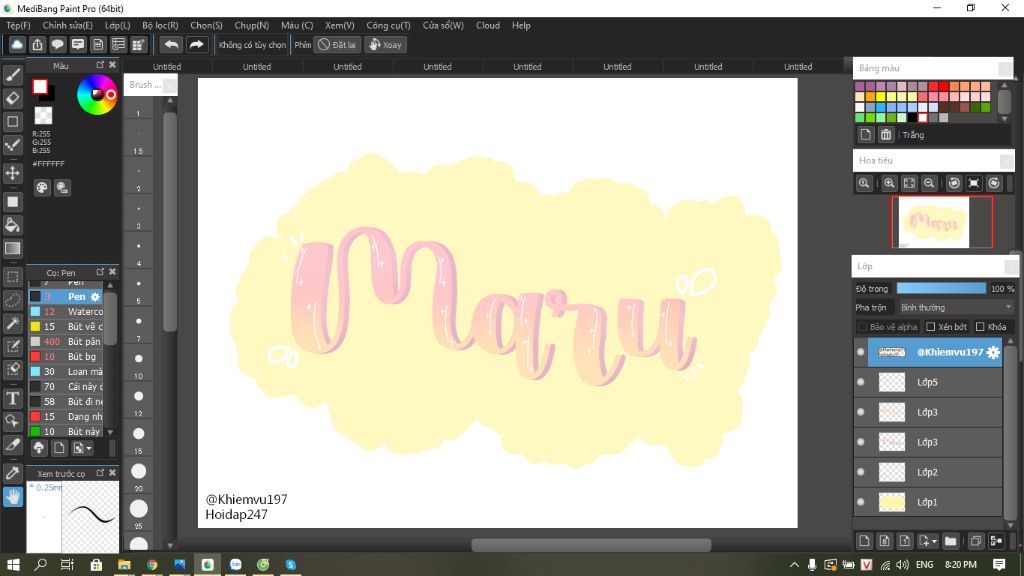
Task: Click the Đặt lại reset button
Action: tap(338, 44)
